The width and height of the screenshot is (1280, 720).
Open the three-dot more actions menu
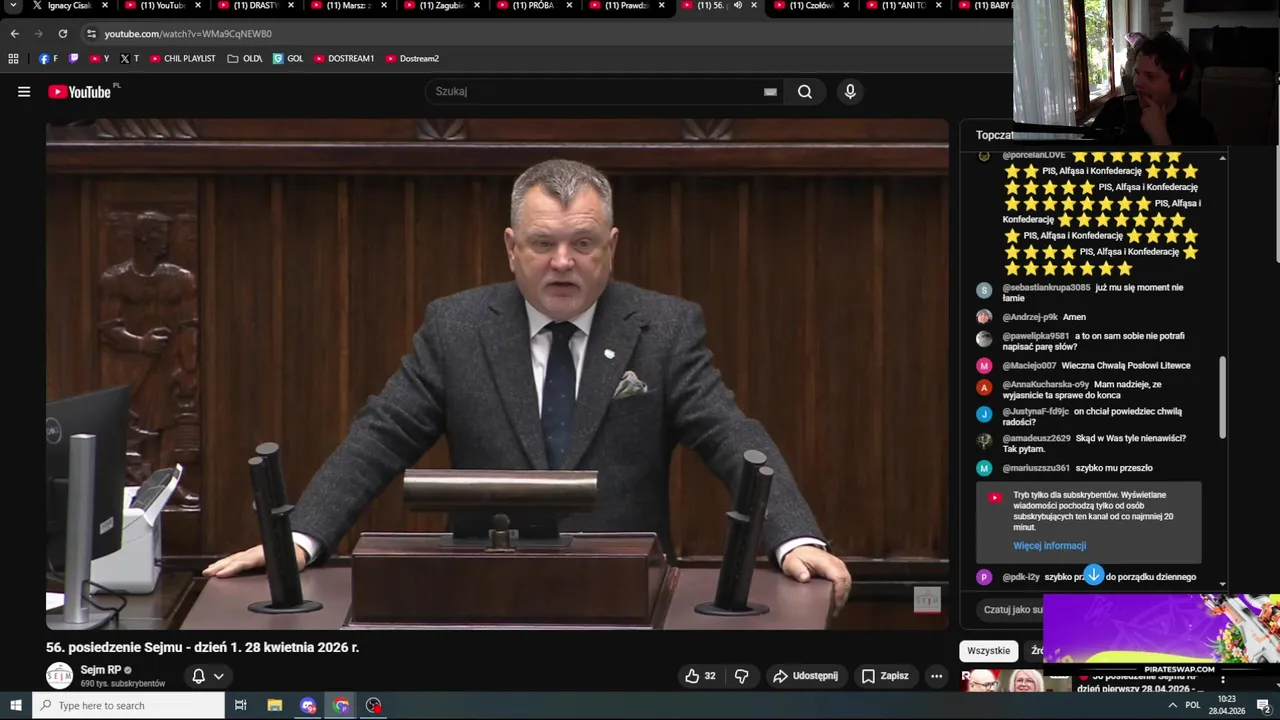pyautogui.click(x=936, y=676)
